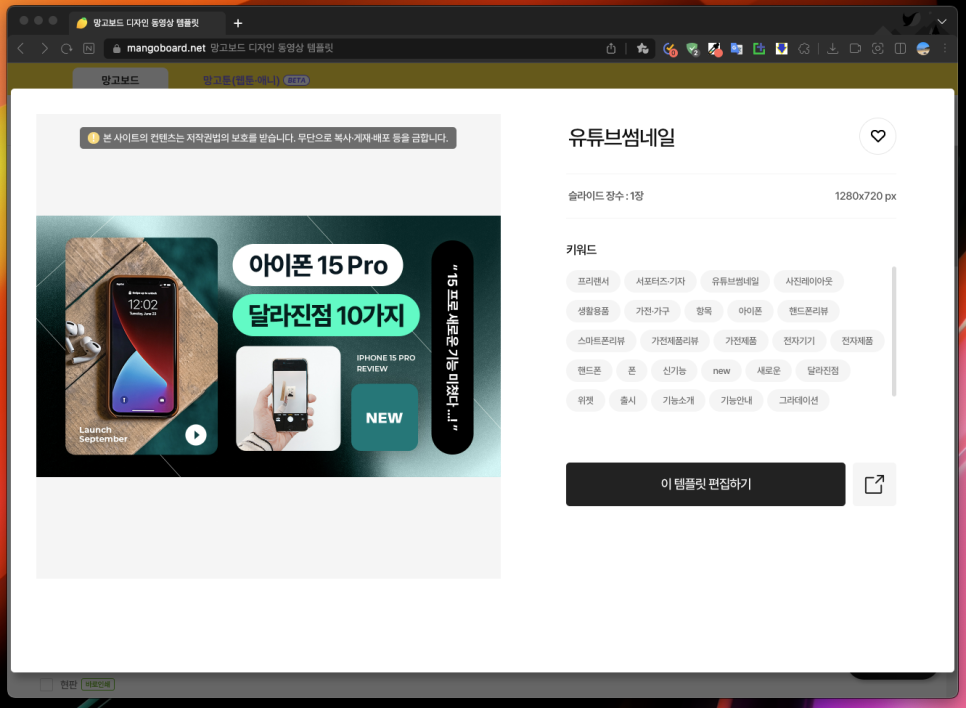Click the video capture toolbar icon
This screenshot has height=708, width=966.
[855, 48]
